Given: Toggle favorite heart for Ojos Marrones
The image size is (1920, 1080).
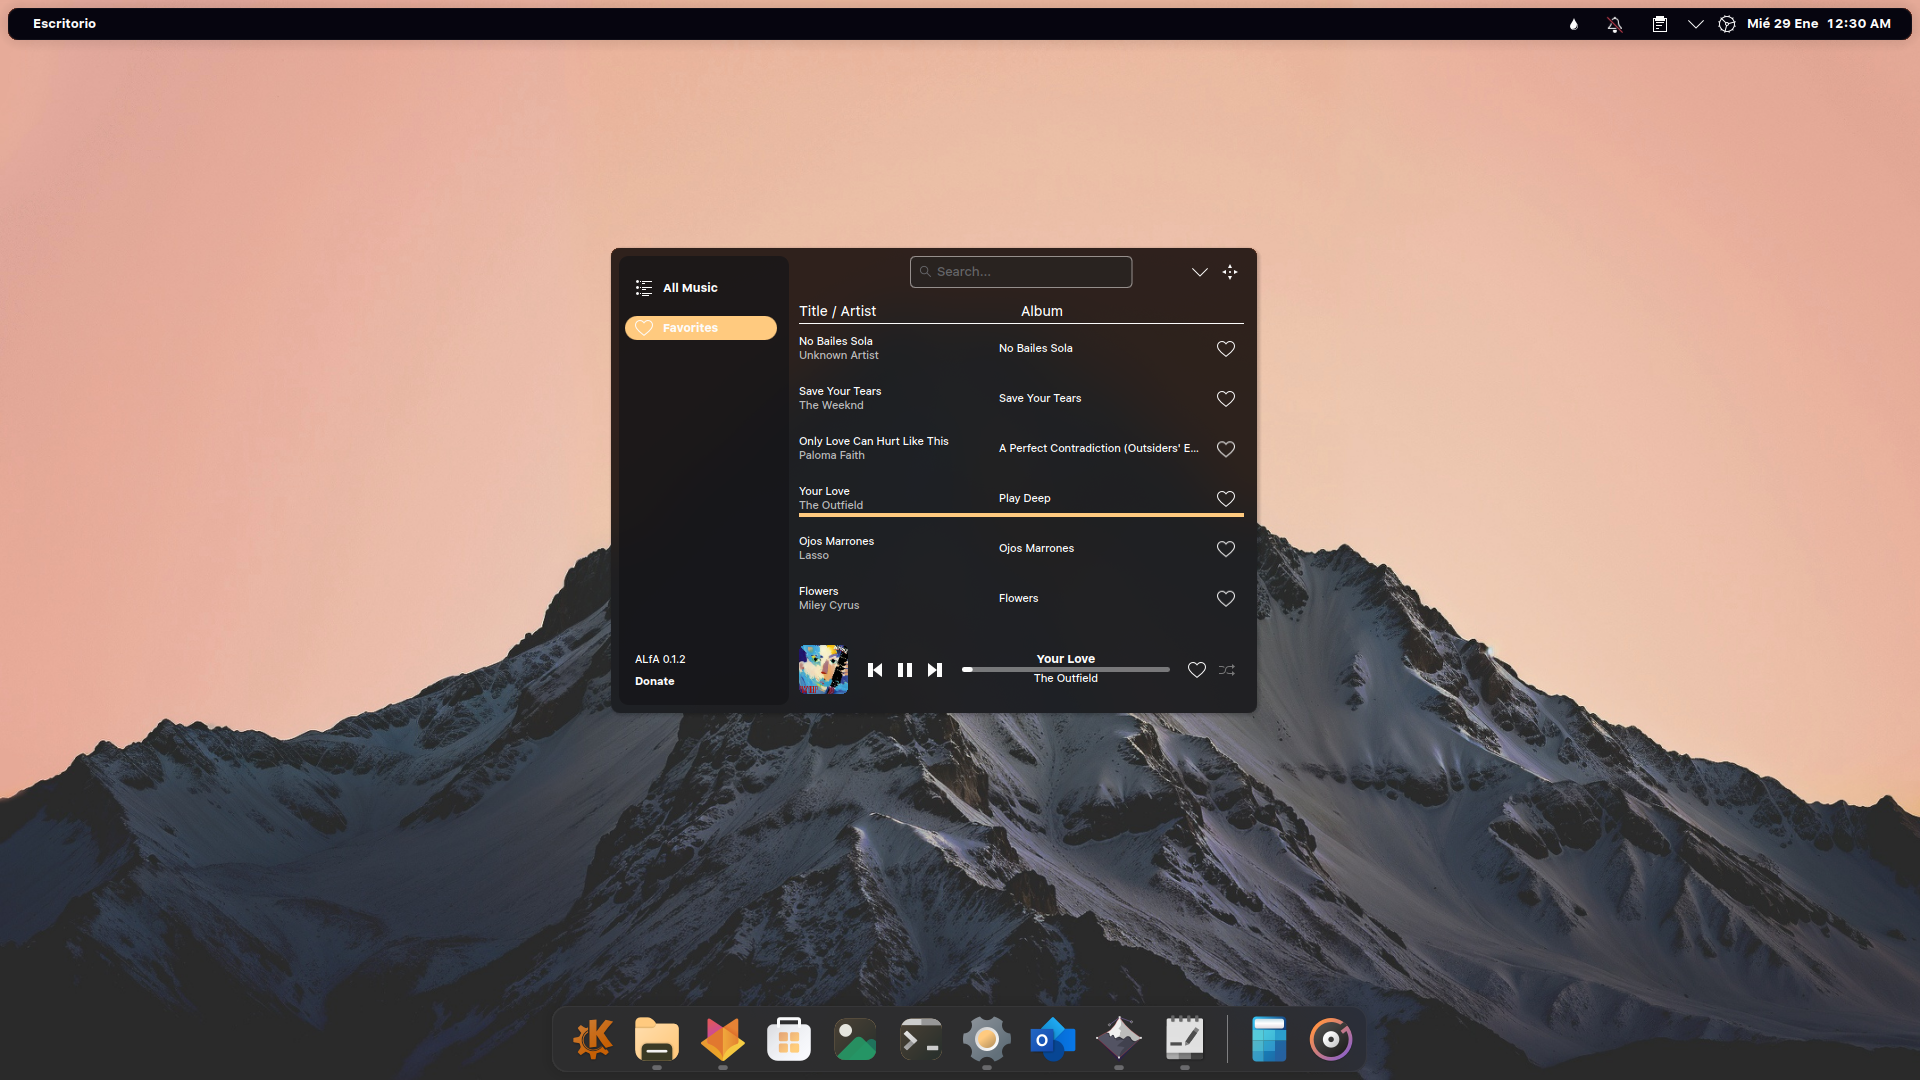Looking at the screenshot, I should pyautogui.click(x=1226, y=549).
